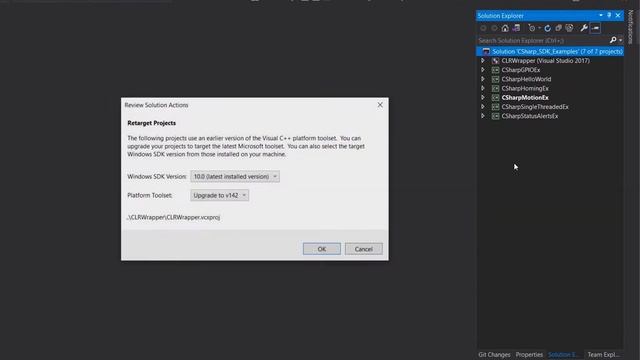Expand the CLRWrapper project node
Viewport: 640px width, 360px height.
tap(483, 60)
